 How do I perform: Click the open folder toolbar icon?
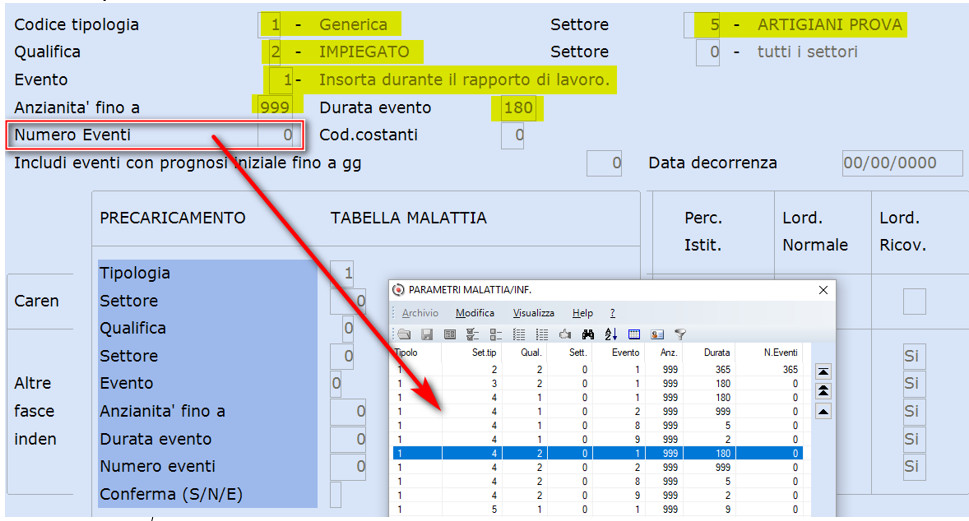[x=404, y=334]
